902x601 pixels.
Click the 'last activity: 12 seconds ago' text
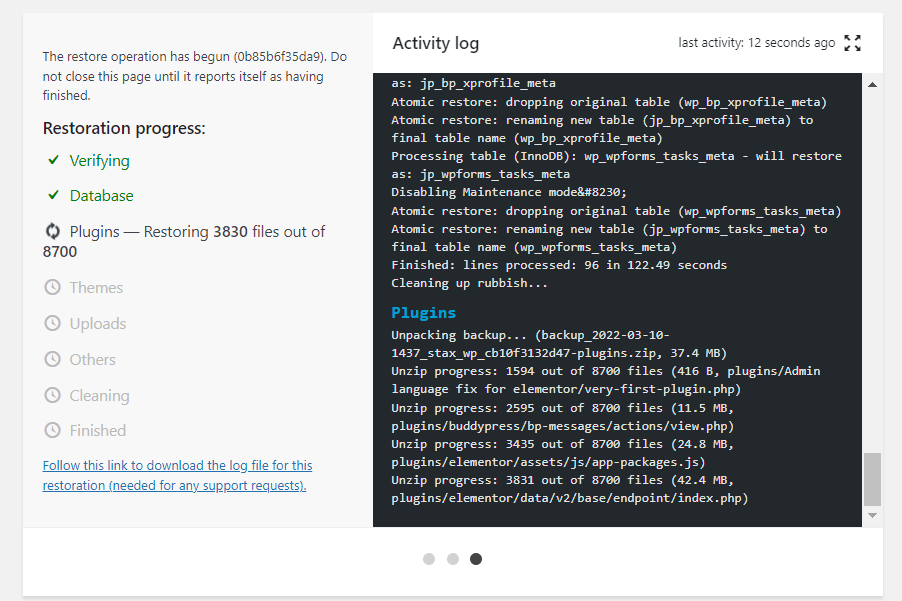[756, 43]
